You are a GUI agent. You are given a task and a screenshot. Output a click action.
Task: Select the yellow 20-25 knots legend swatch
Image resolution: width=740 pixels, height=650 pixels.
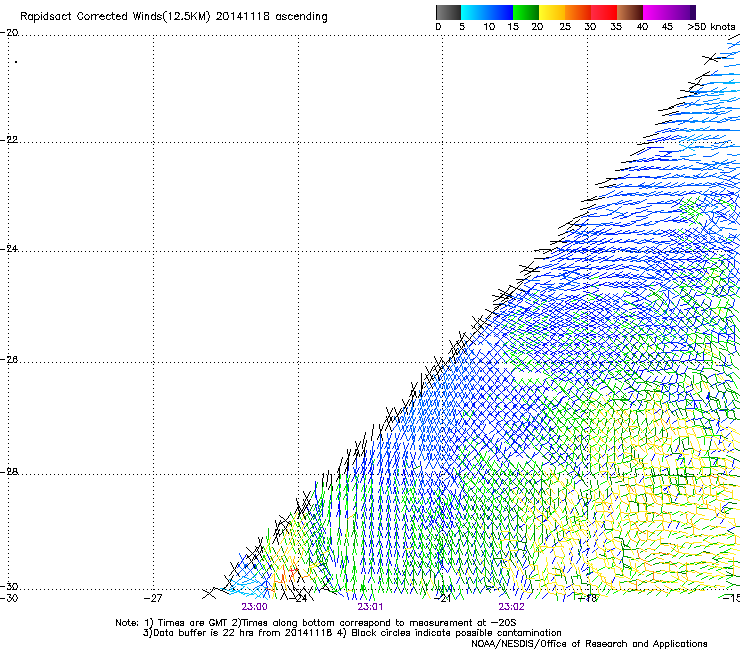click(x=552, y=12)
